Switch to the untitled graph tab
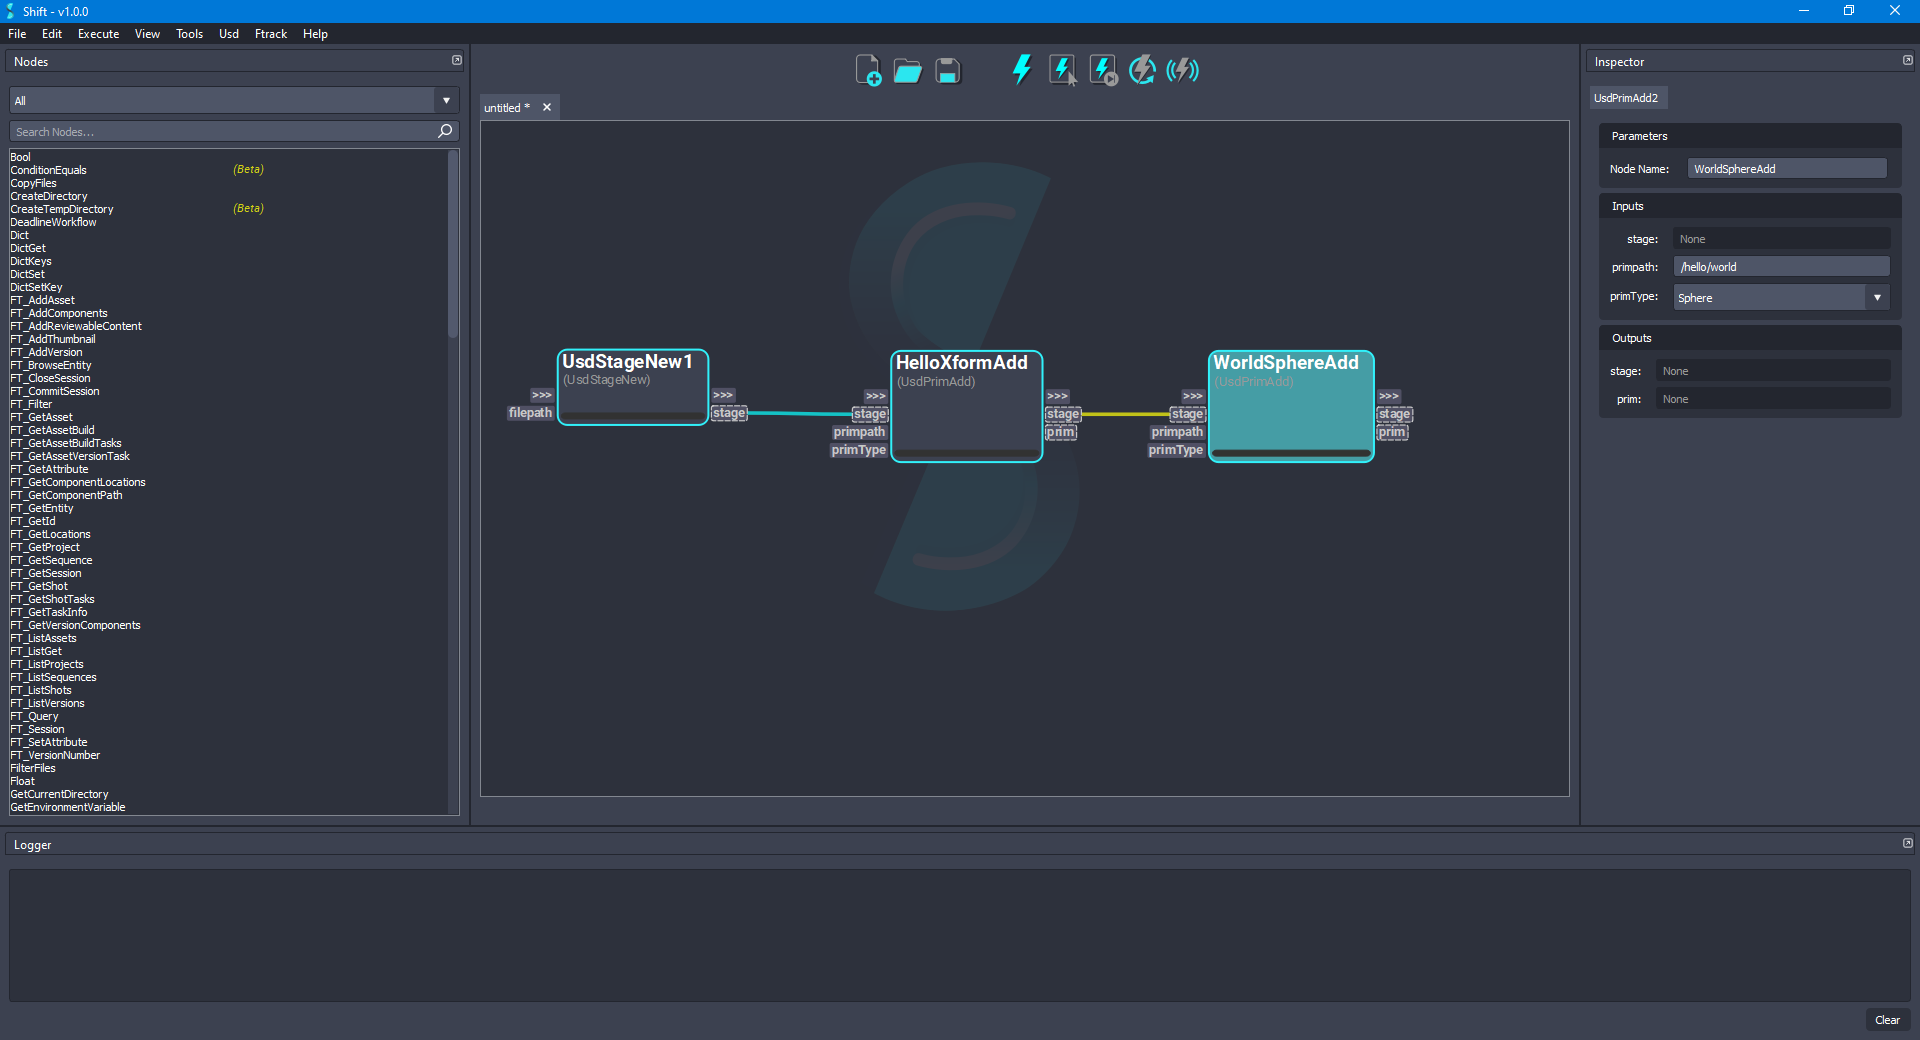The image size is (1920, 1040). pyautogui.click(x=506, y=107)
